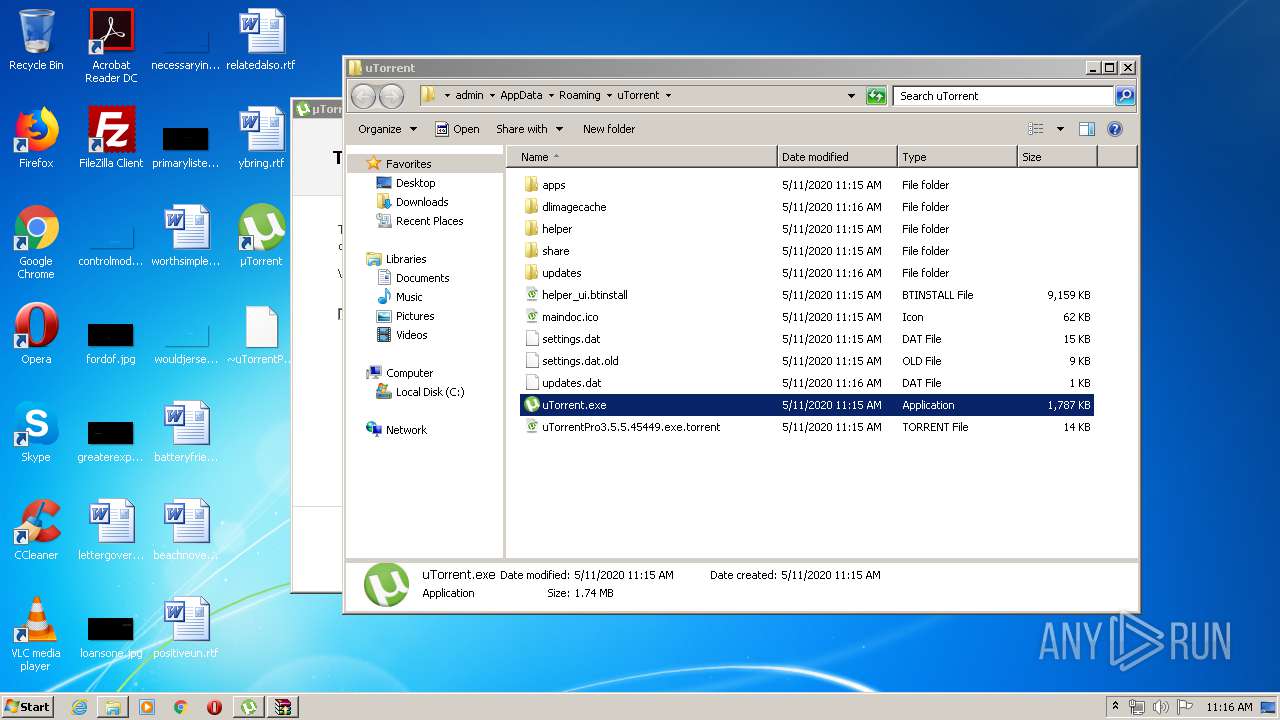Click the AppData breadcrumb segment

click(x=521, y=96)
